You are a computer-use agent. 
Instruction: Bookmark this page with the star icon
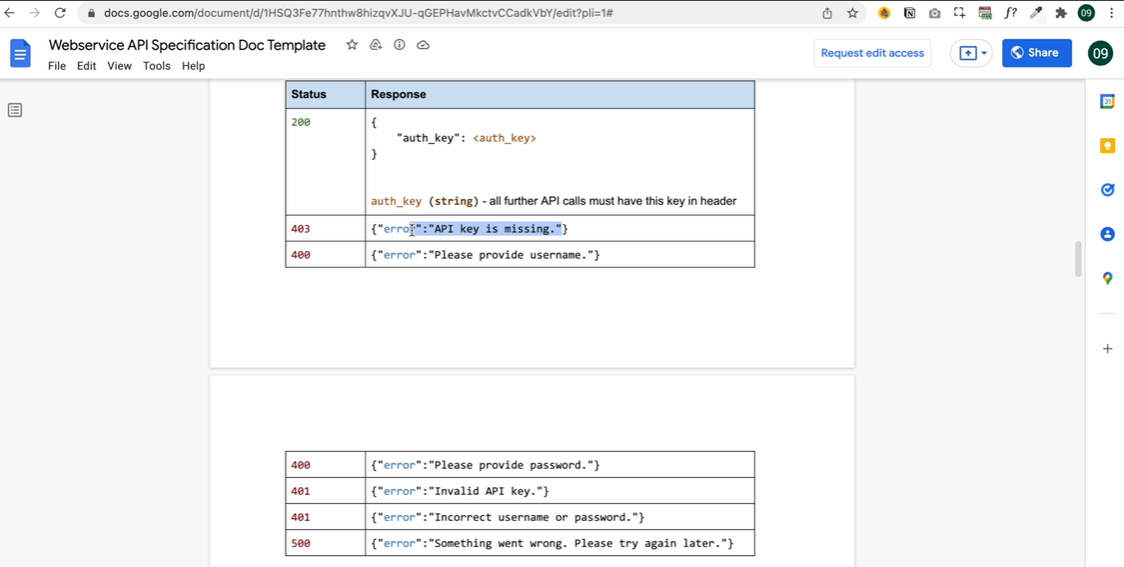852,13
